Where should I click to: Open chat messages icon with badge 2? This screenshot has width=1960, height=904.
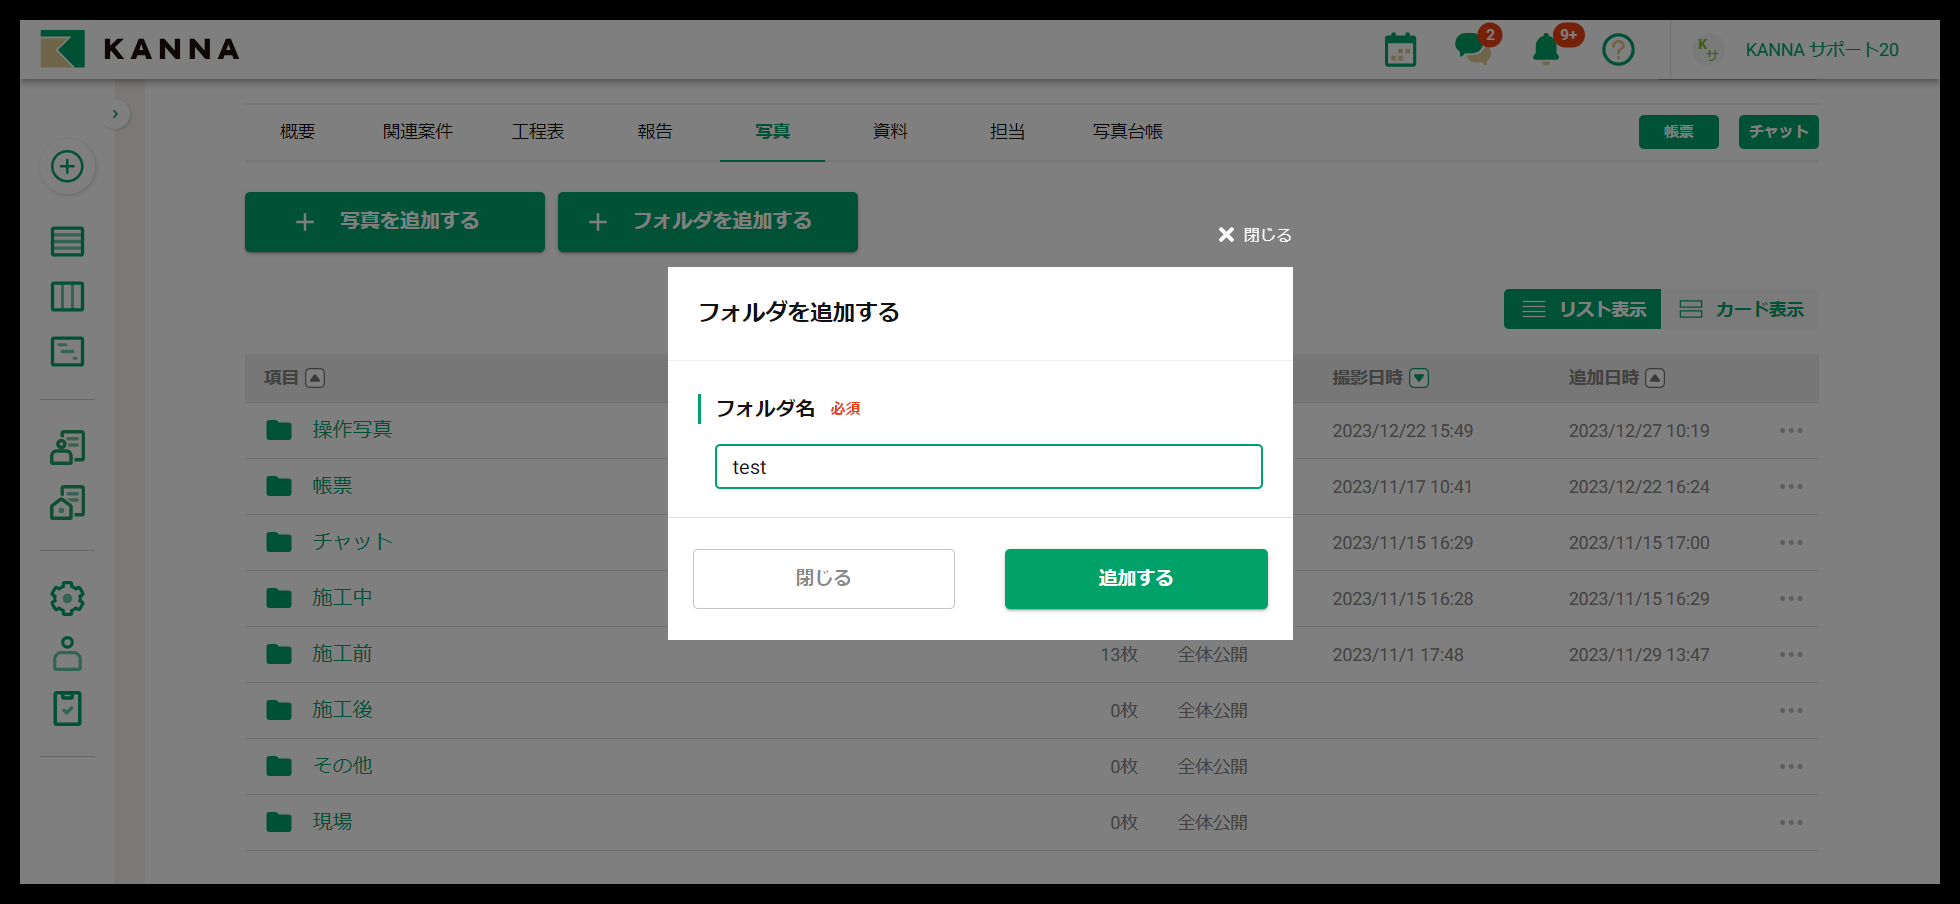pyautogui.click(x=1472, y=48)
